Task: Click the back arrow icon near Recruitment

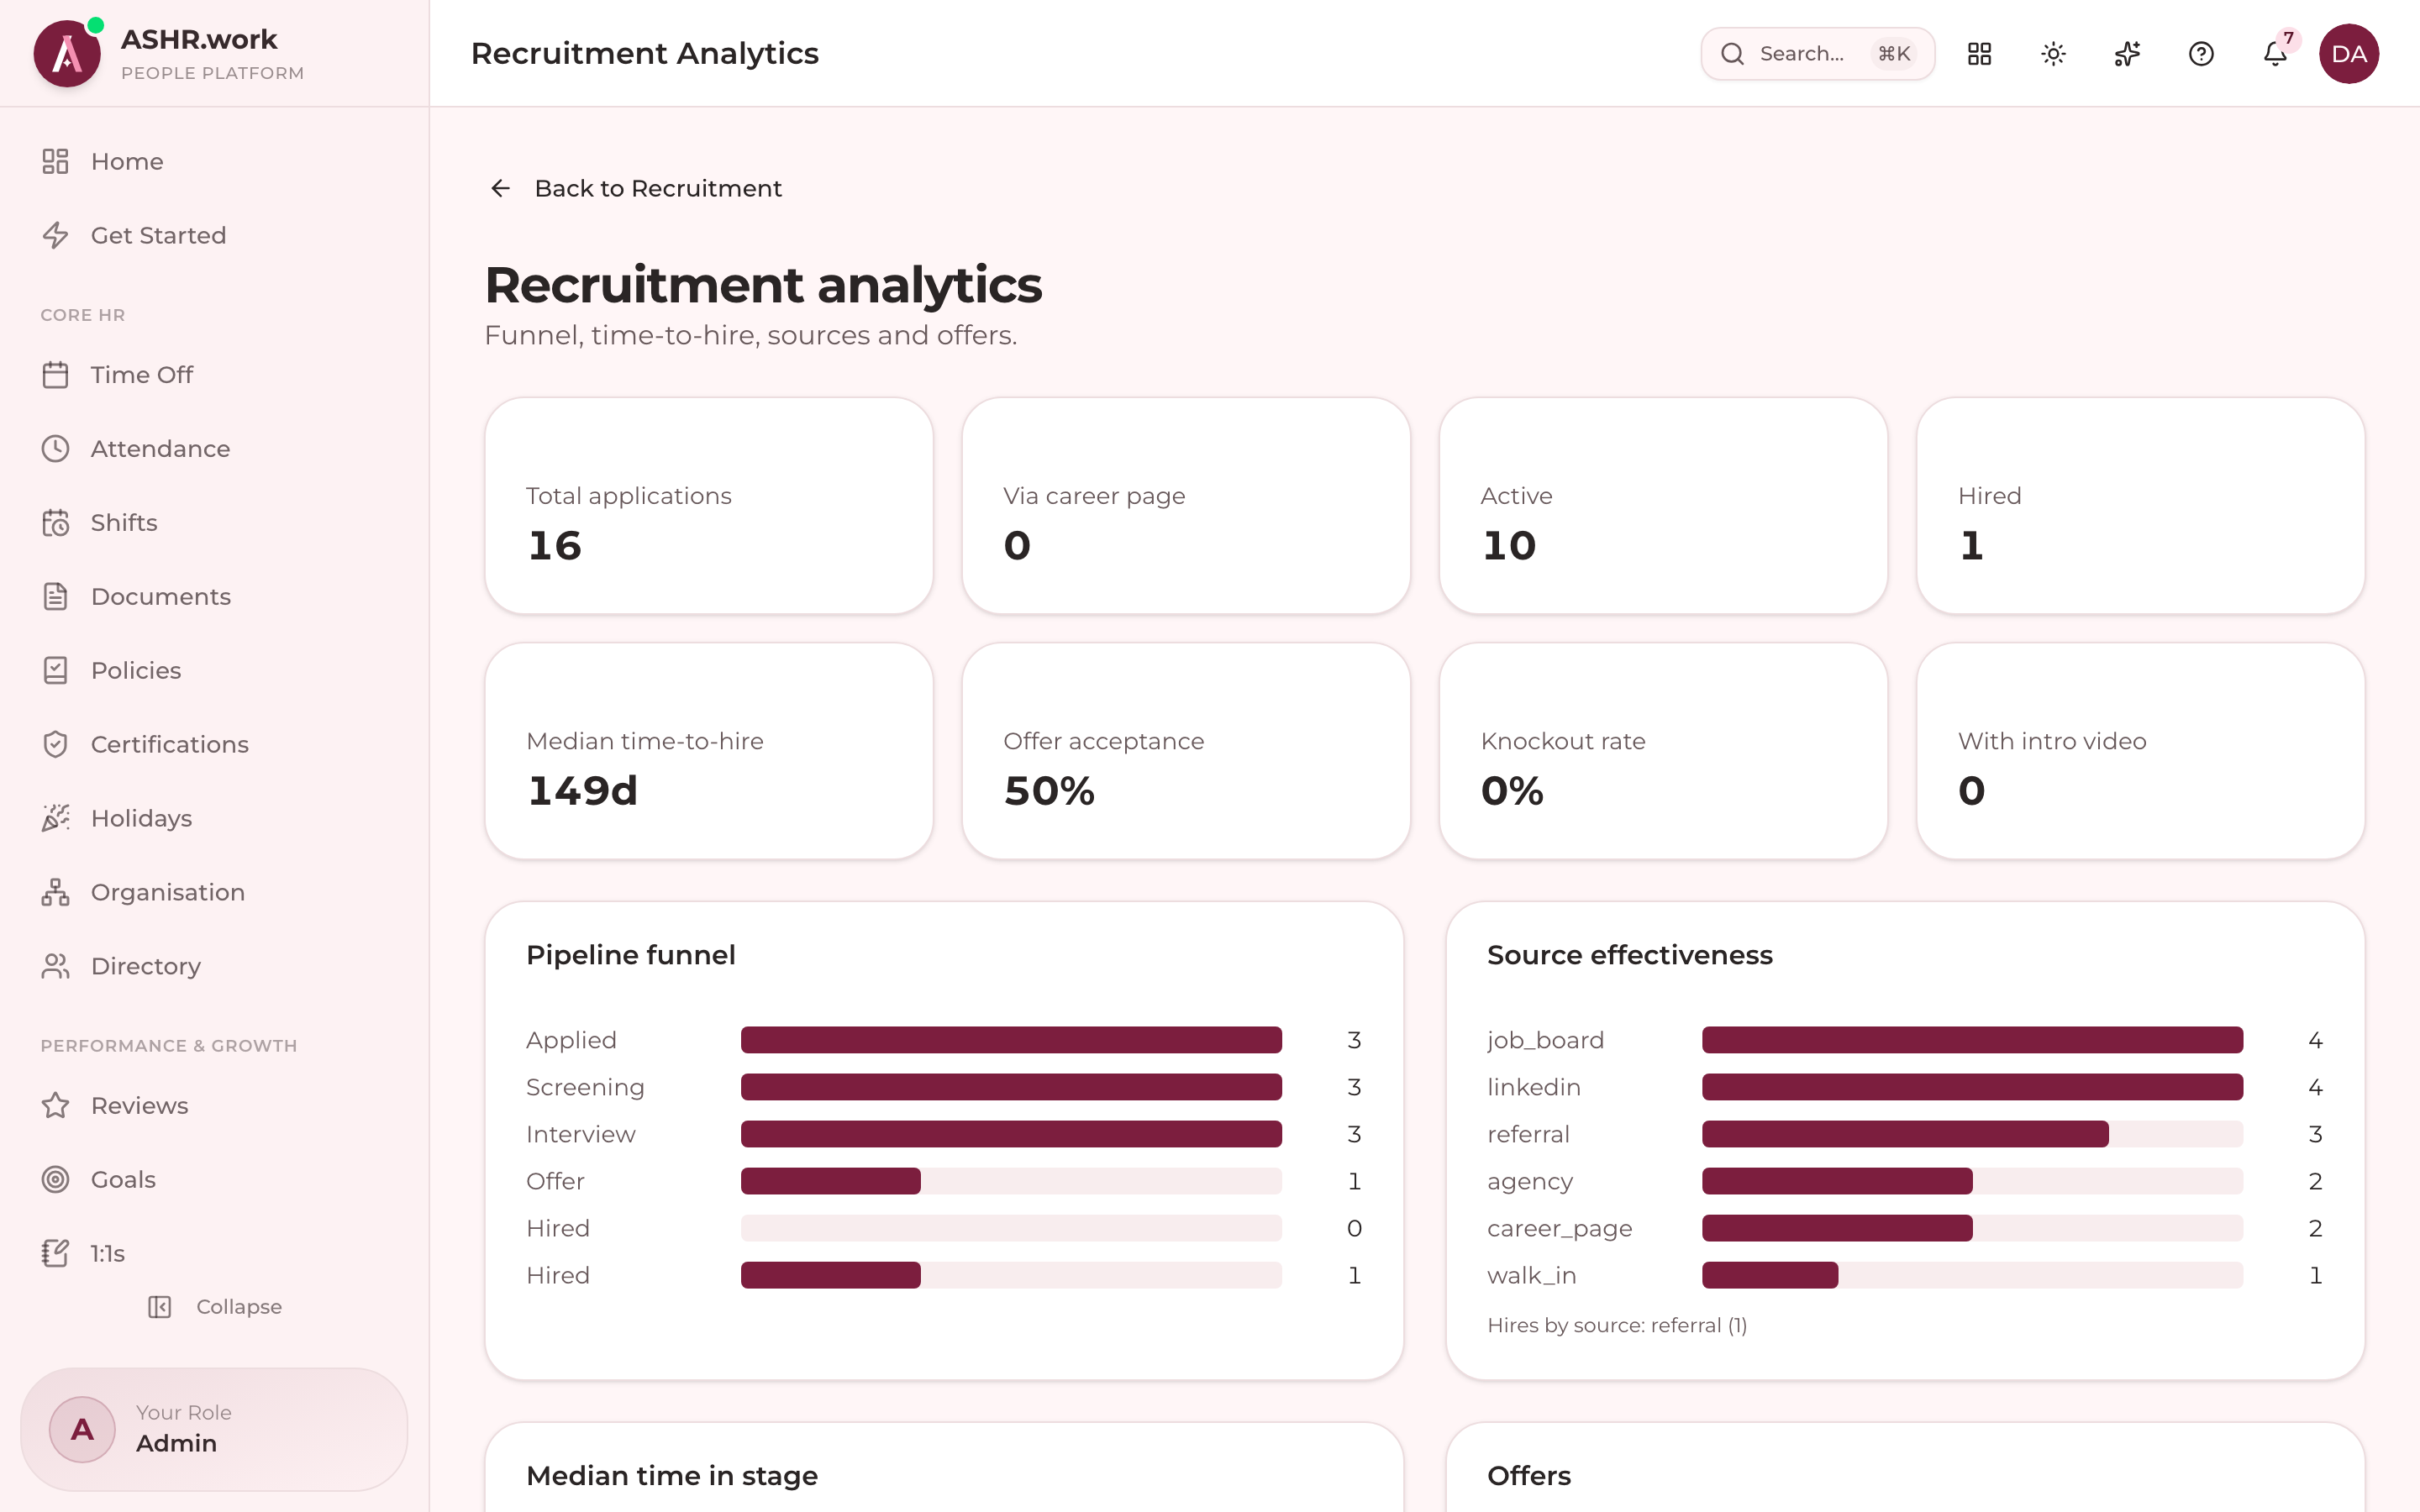Action: (x=500, y=188)
